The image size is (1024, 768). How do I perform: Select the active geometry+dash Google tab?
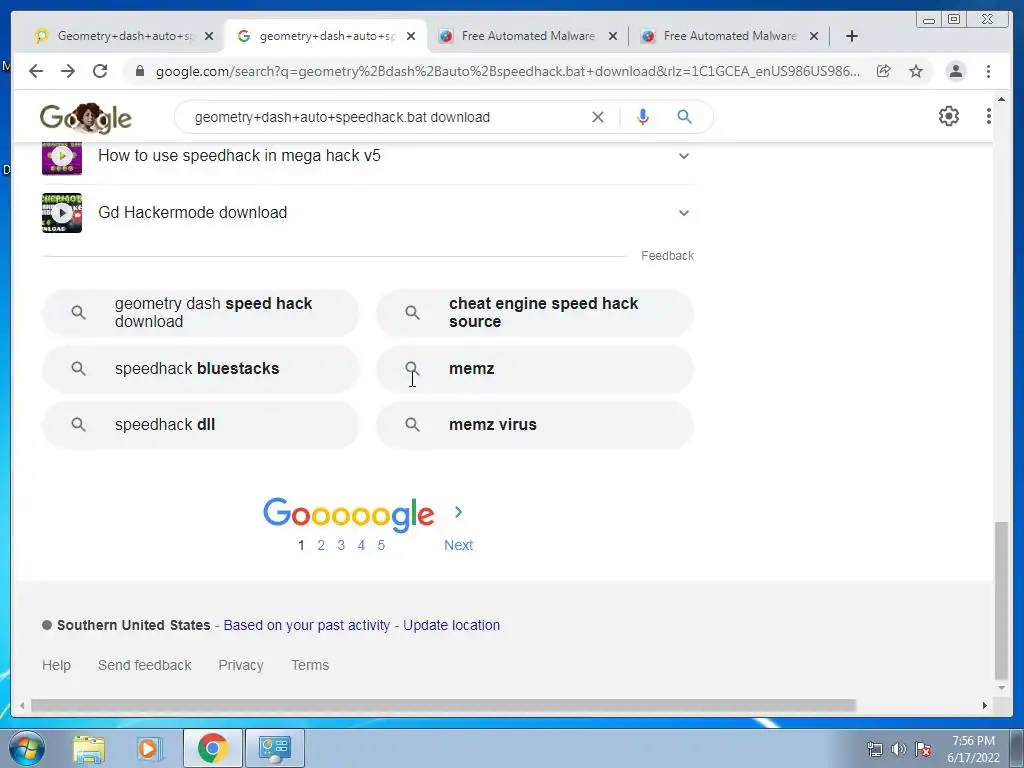(325, 36)
